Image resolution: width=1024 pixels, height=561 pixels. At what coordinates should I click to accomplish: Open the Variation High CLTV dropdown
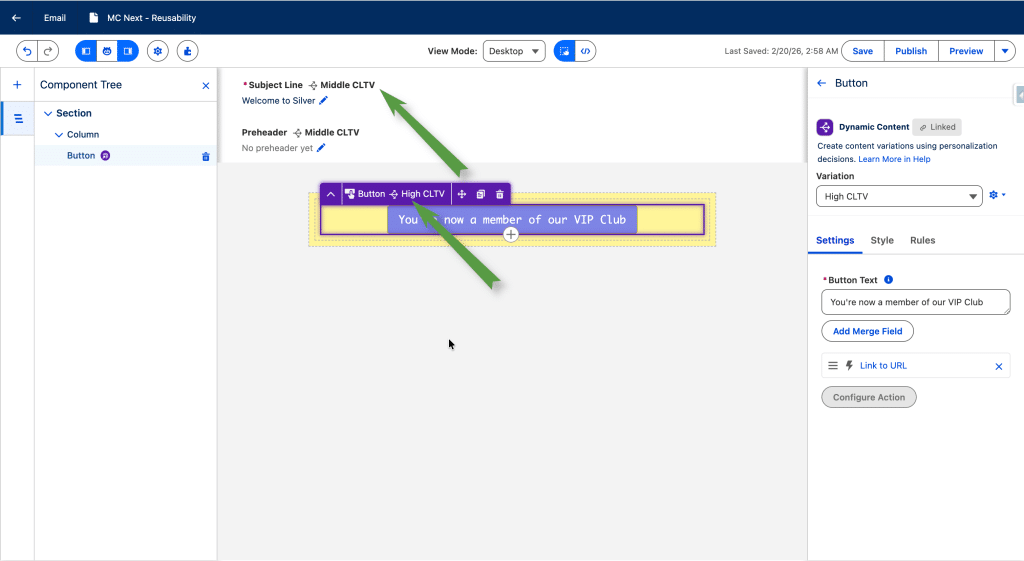(x=899, y=197)
